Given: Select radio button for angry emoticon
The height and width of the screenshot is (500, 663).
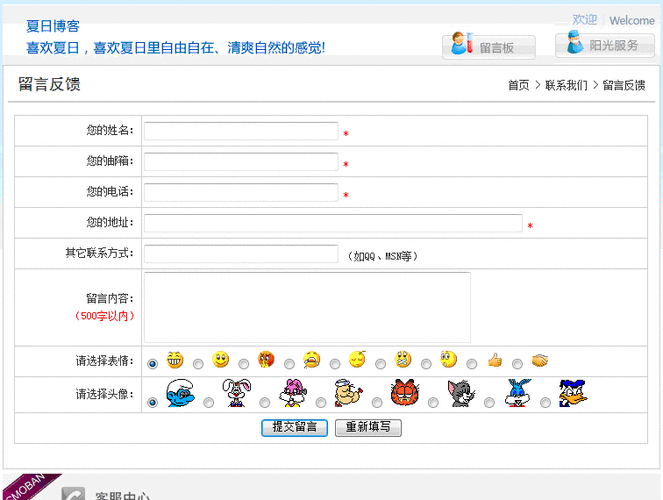Looking at the screenshot, I should pos(244,363).
